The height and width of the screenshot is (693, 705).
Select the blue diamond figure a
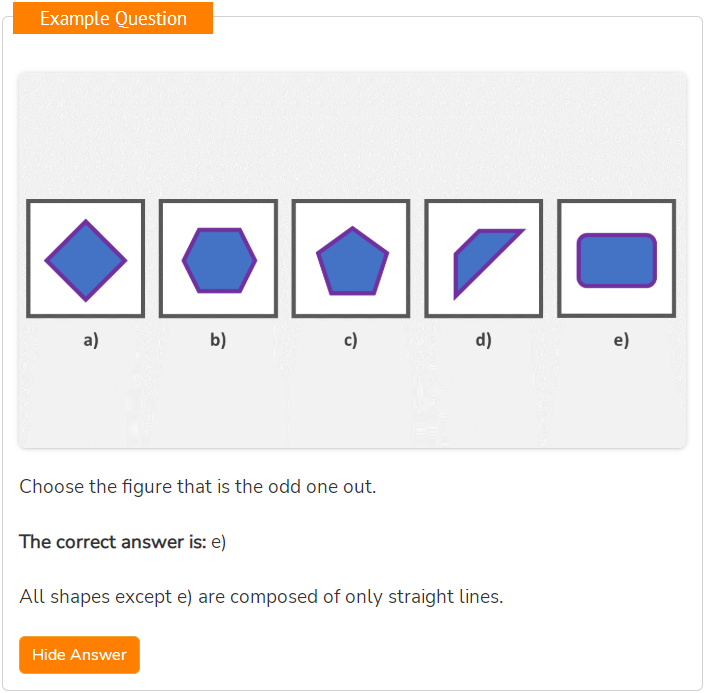[x=85, y=260]
